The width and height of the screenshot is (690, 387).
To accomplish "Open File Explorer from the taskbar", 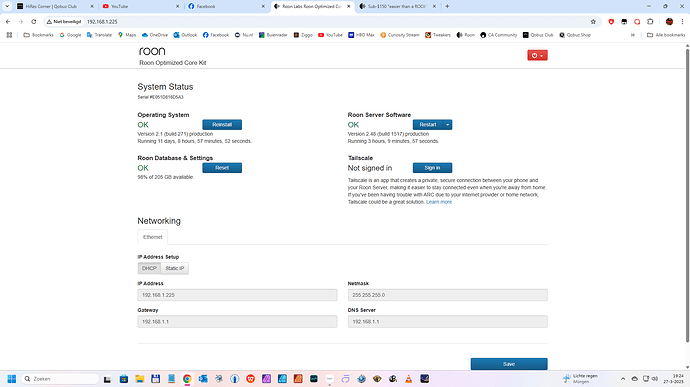I will click(x=139, y=379).
